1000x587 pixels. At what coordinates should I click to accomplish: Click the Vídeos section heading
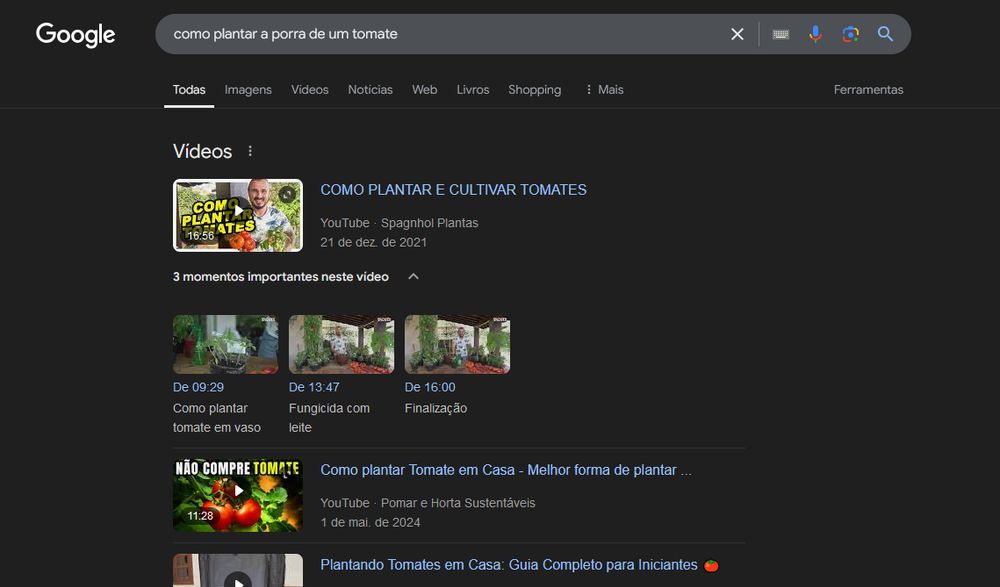click(x=202, y=151)
